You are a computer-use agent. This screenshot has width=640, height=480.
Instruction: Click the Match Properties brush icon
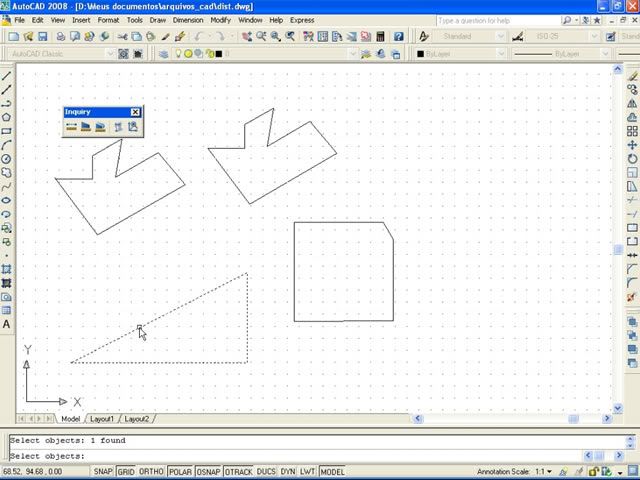165,37
